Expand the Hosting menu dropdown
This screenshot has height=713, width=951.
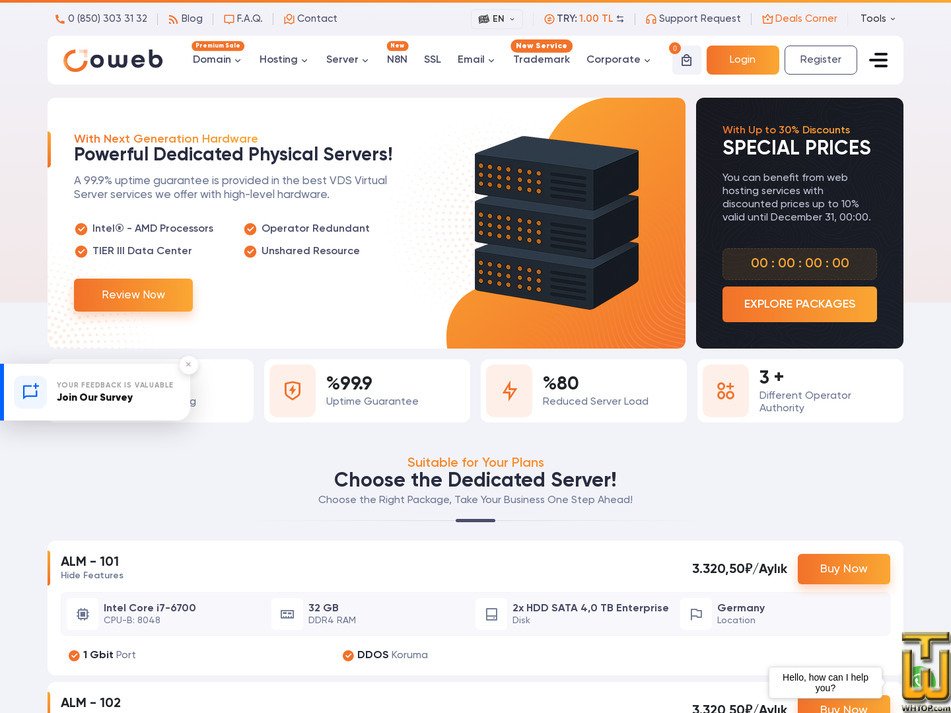tap(283, 59)
